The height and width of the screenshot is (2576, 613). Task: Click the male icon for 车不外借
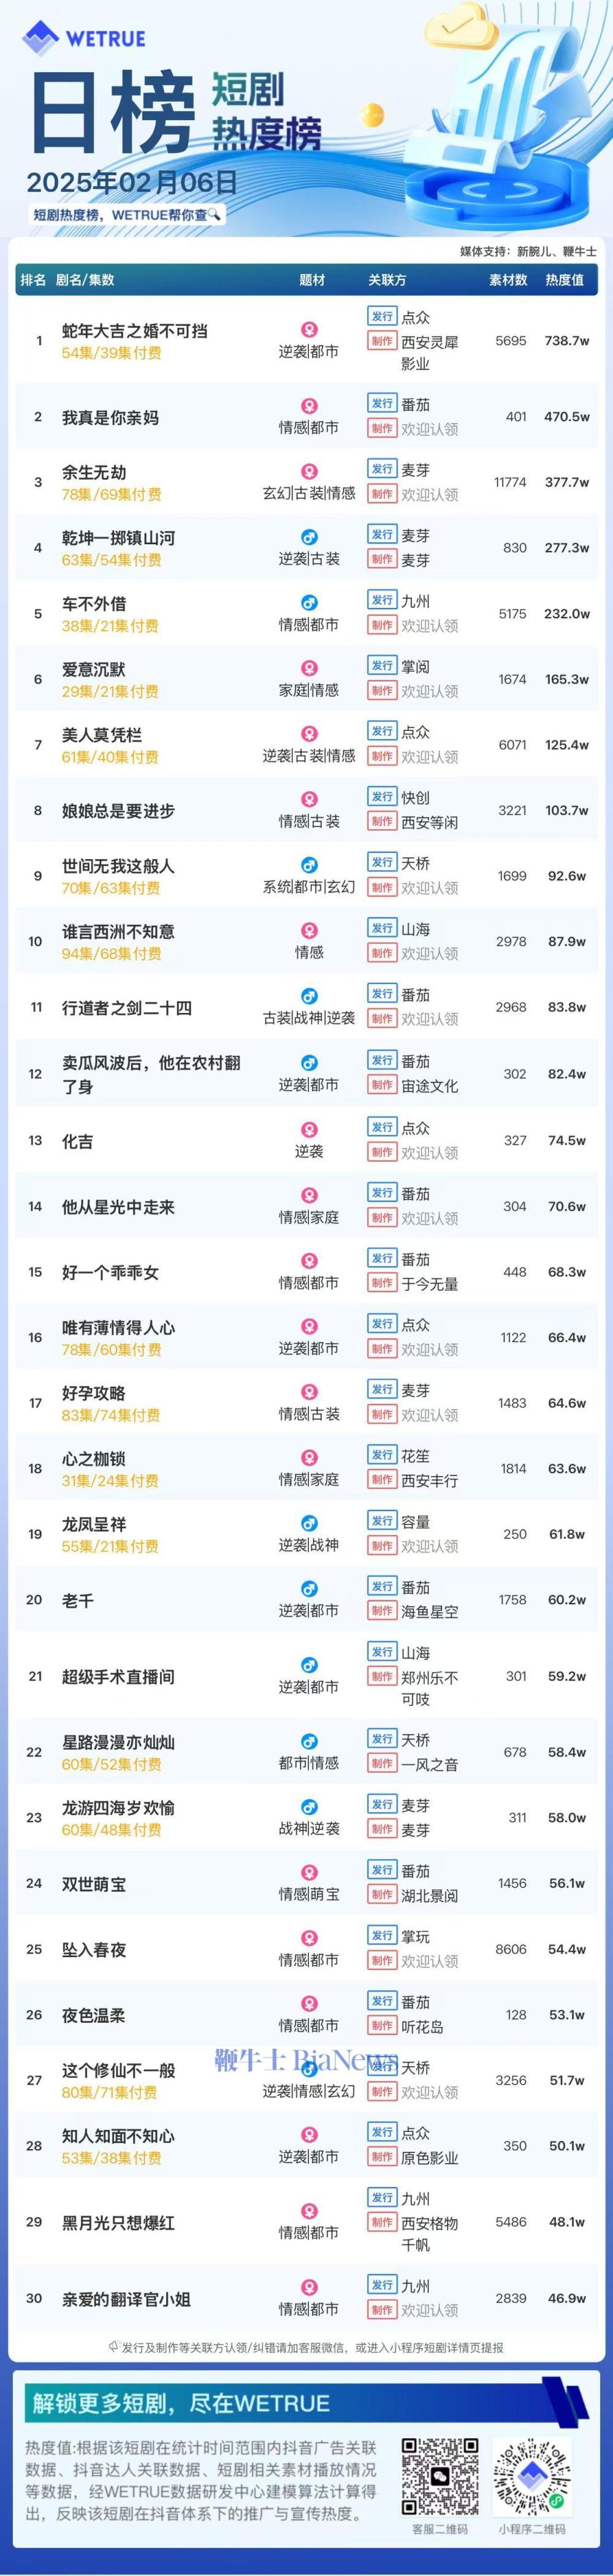pyautogui.click(x=309, y=603)
